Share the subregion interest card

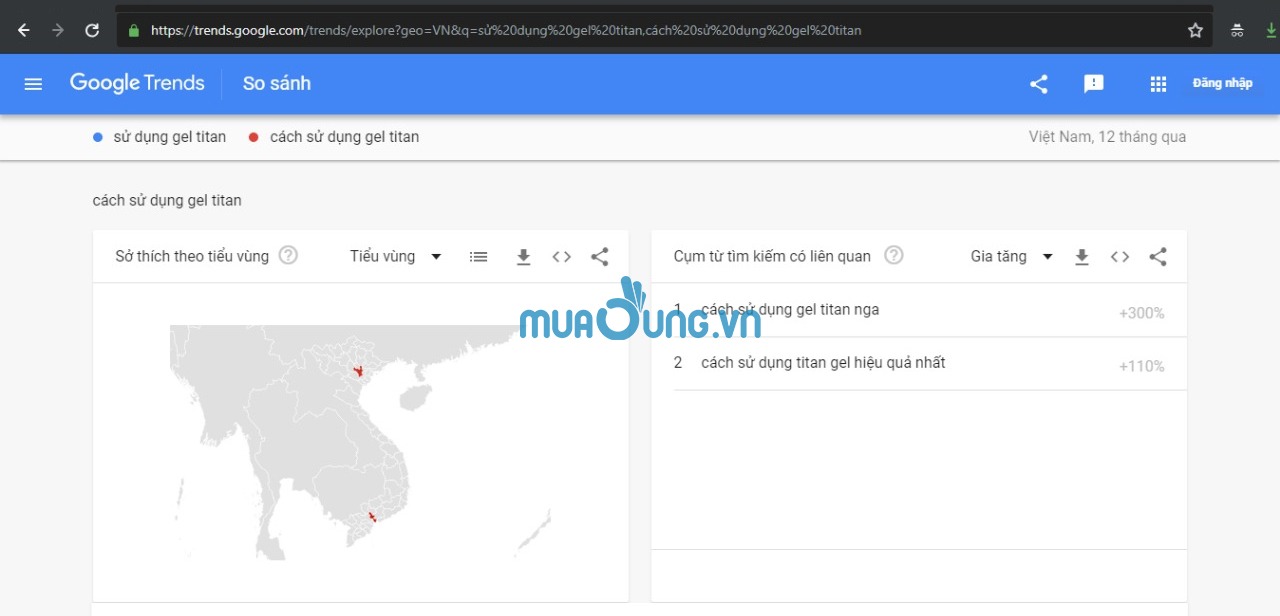tap(600, 257)
